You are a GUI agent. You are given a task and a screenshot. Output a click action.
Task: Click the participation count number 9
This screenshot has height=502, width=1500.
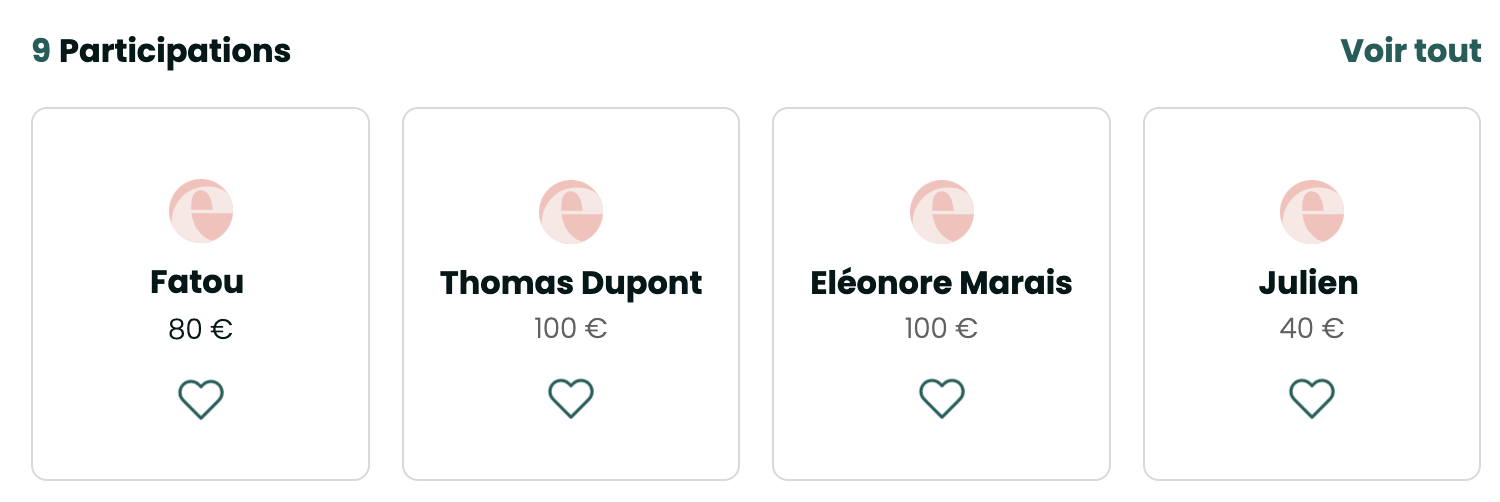pyautogui.click(x=41, y=50)
